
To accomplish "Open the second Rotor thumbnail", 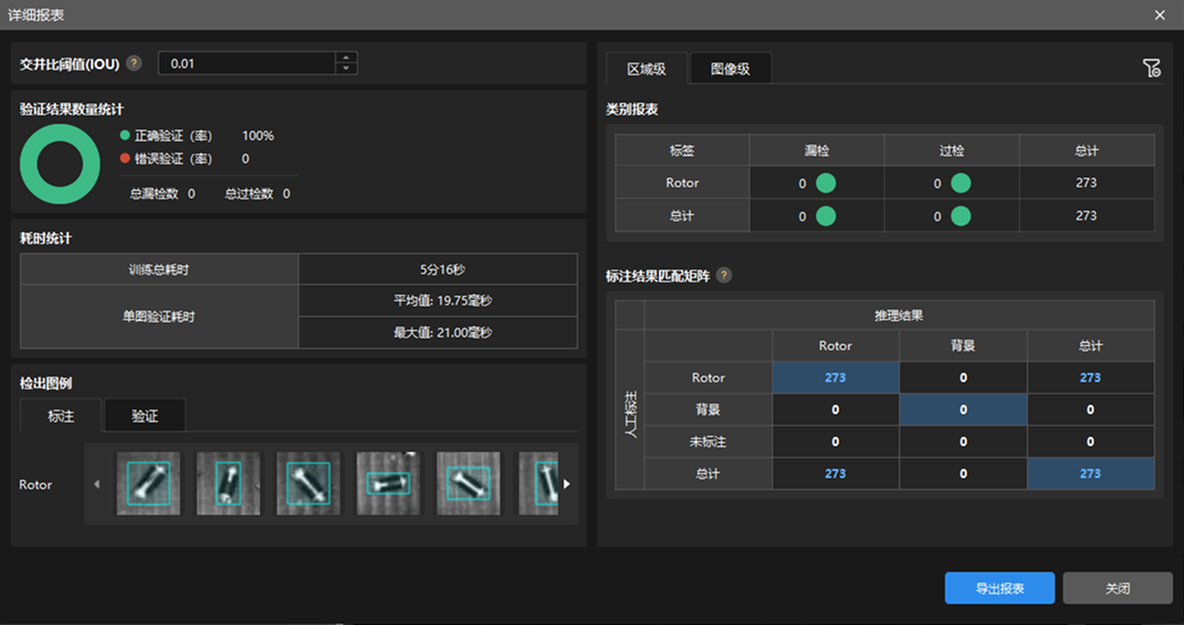I will tap(229, 483).
